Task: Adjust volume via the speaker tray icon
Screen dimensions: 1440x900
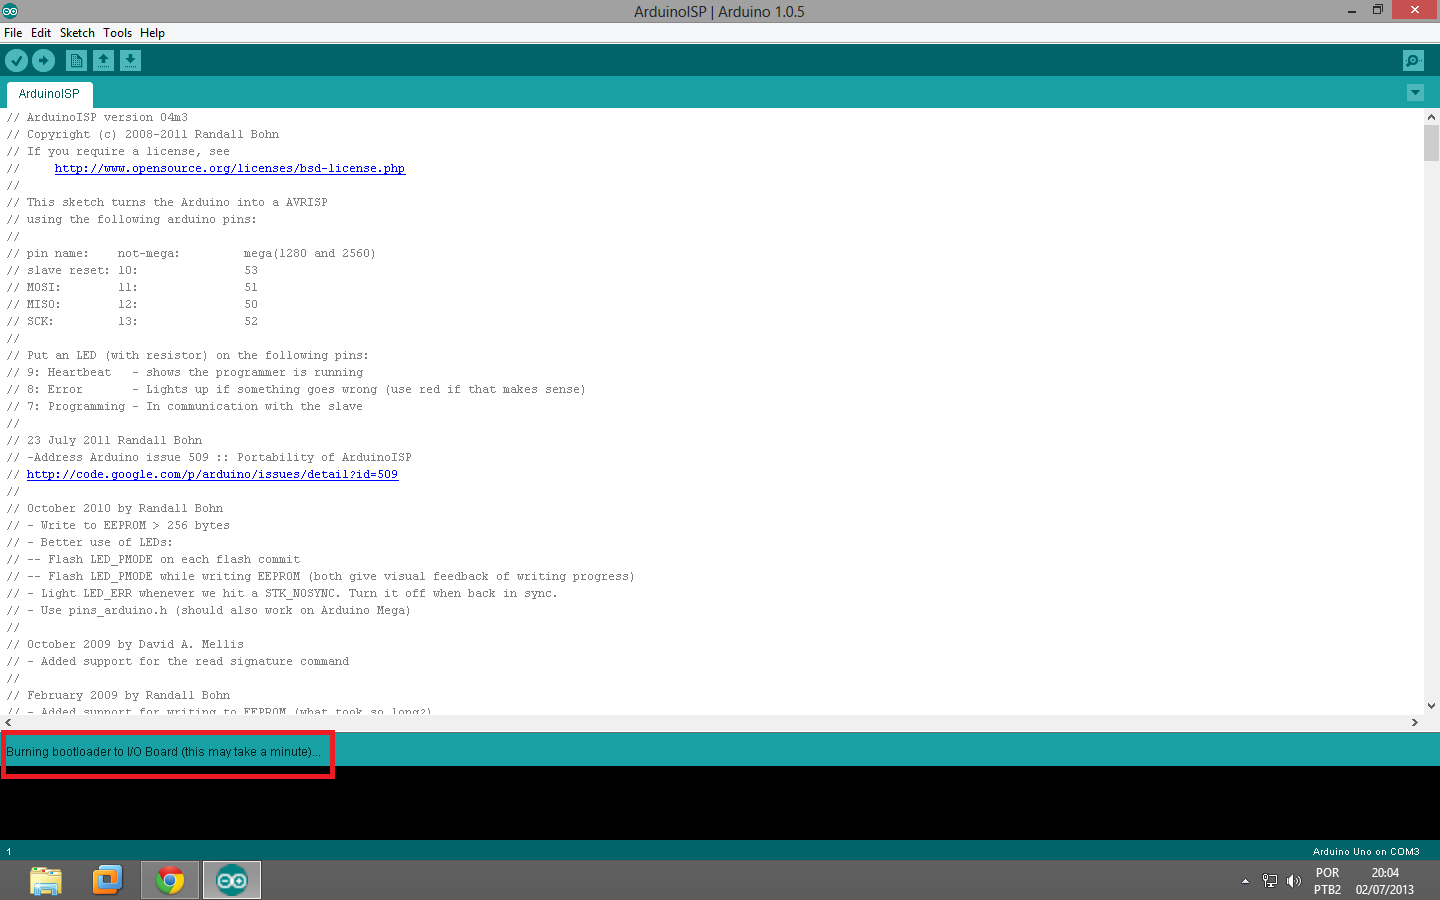Action: pyautogui.click(x=1293, y=881)
